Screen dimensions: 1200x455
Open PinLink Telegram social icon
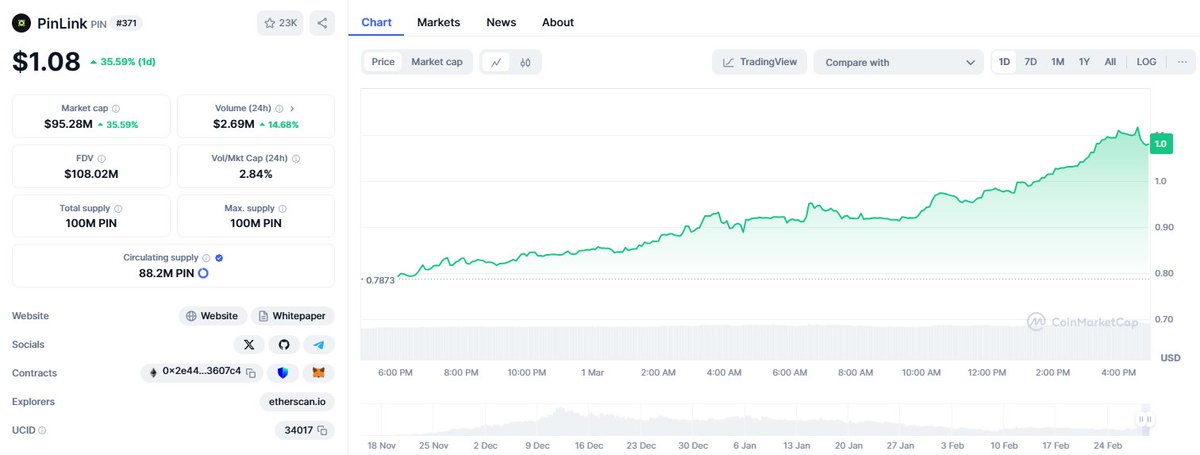click(x=319, y=344)
